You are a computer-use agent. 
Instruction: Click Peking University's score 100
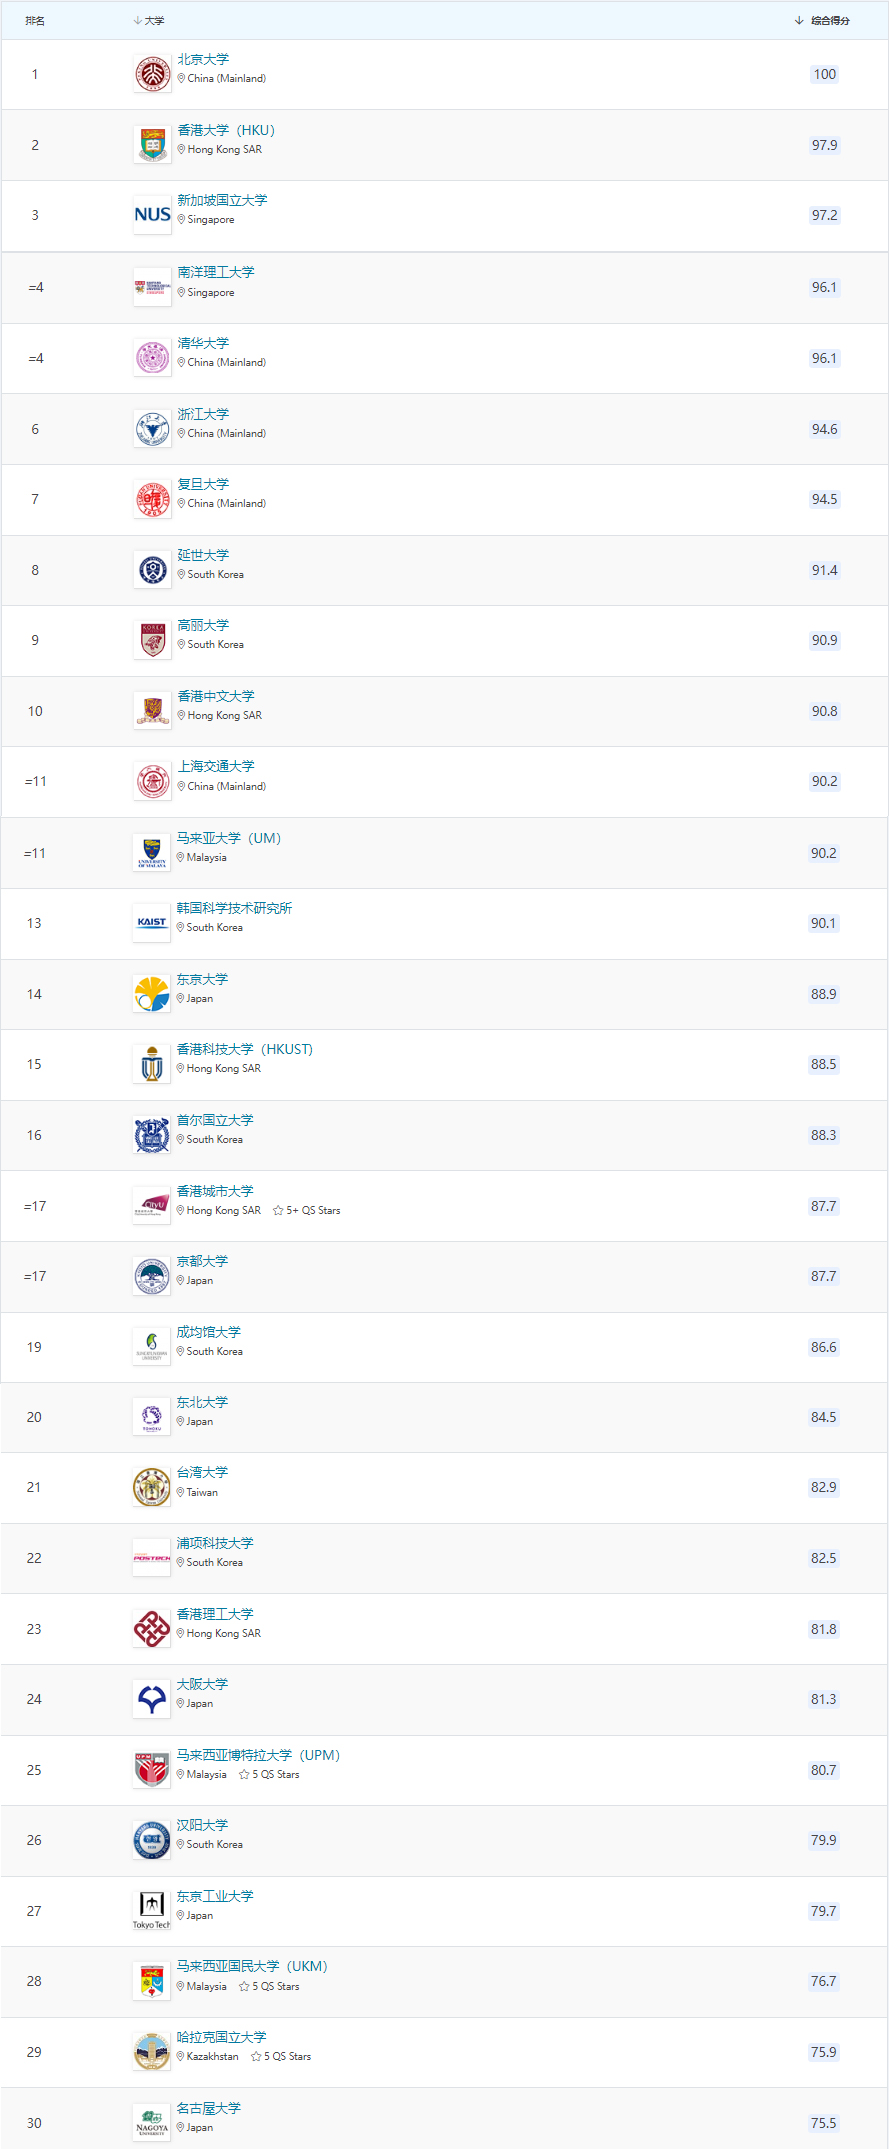(x=825, y=74)
